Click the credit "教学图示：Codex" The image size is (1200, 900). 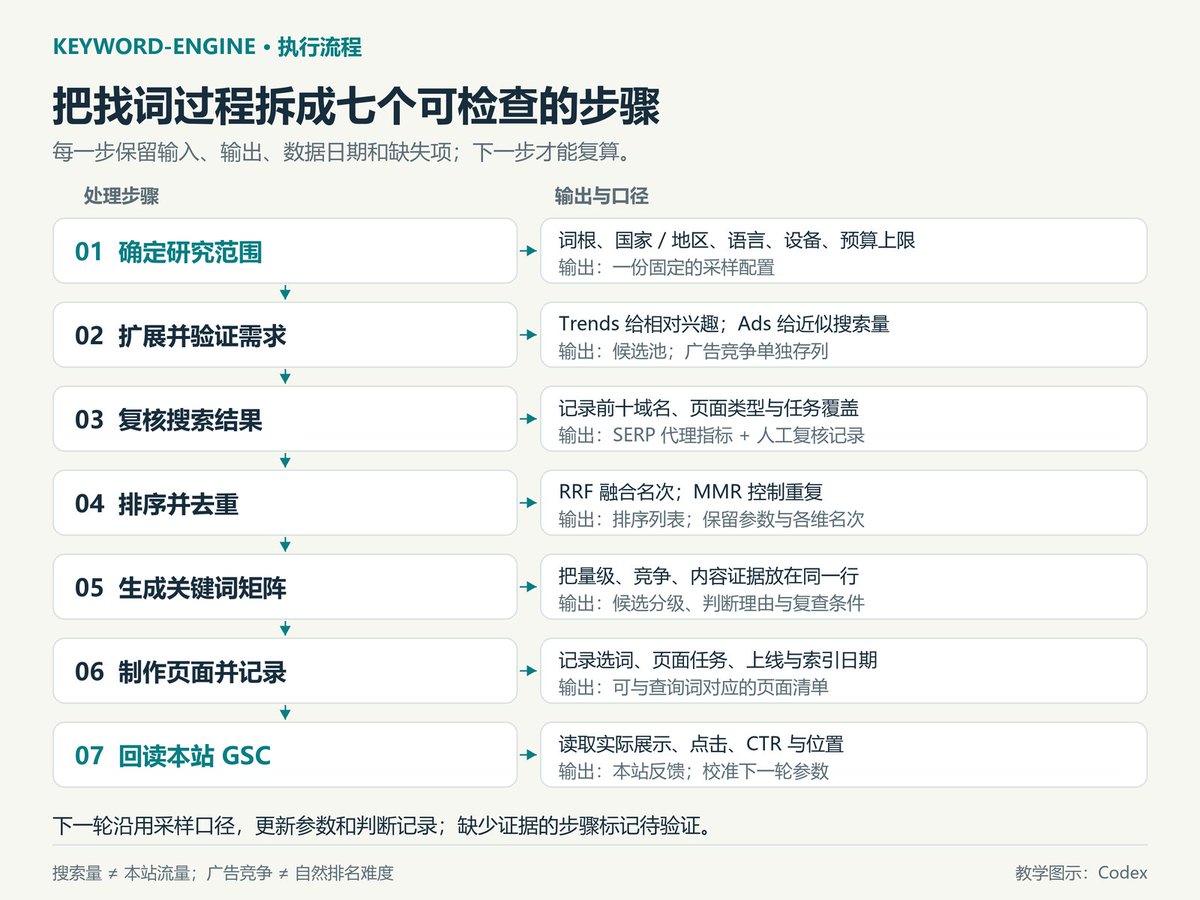1081,873
